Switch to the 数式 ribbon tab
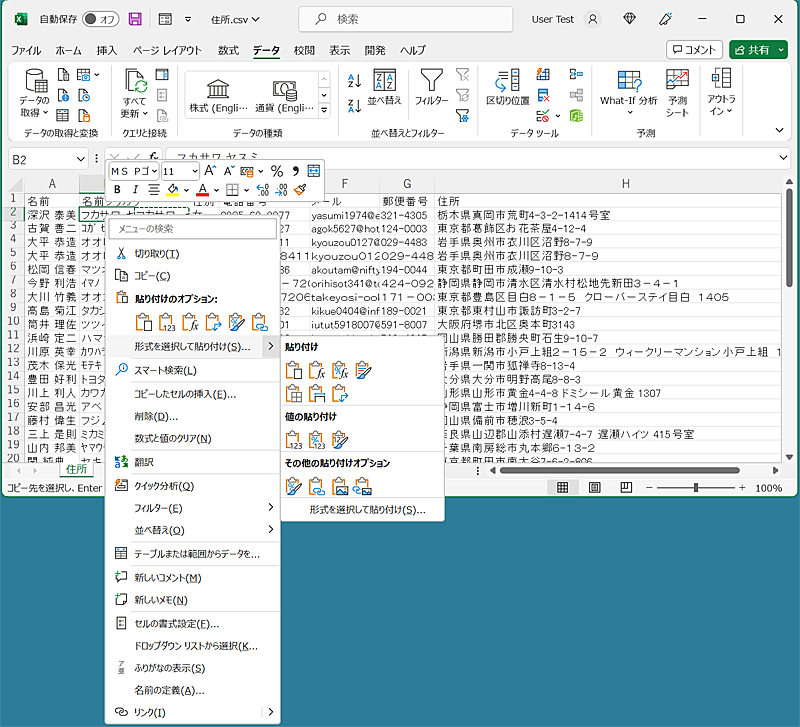800x727 pixels. coord(228,50)
